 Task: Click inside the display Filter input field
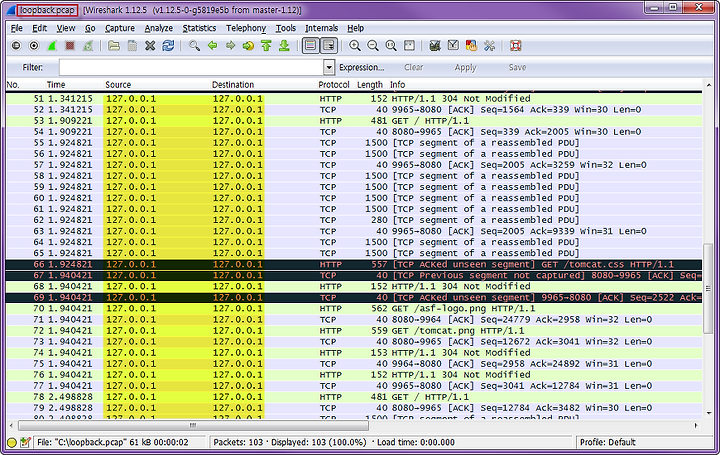tap(191, 67)
